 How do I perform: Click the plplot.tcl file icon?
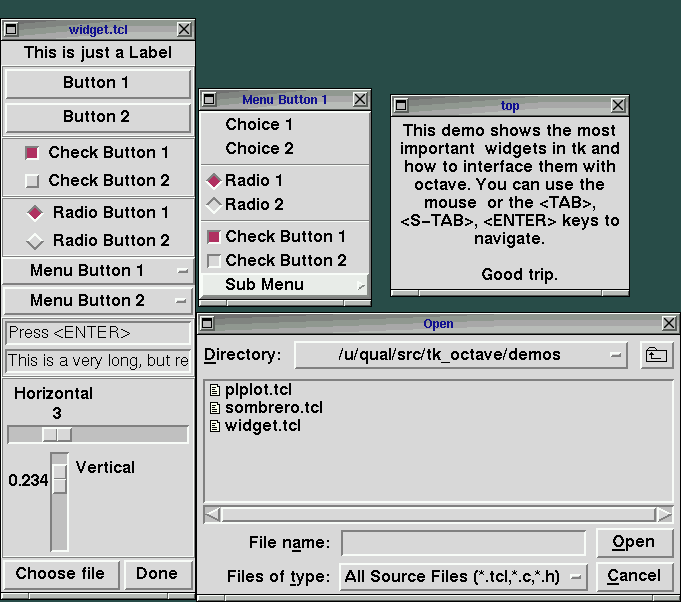214,390
